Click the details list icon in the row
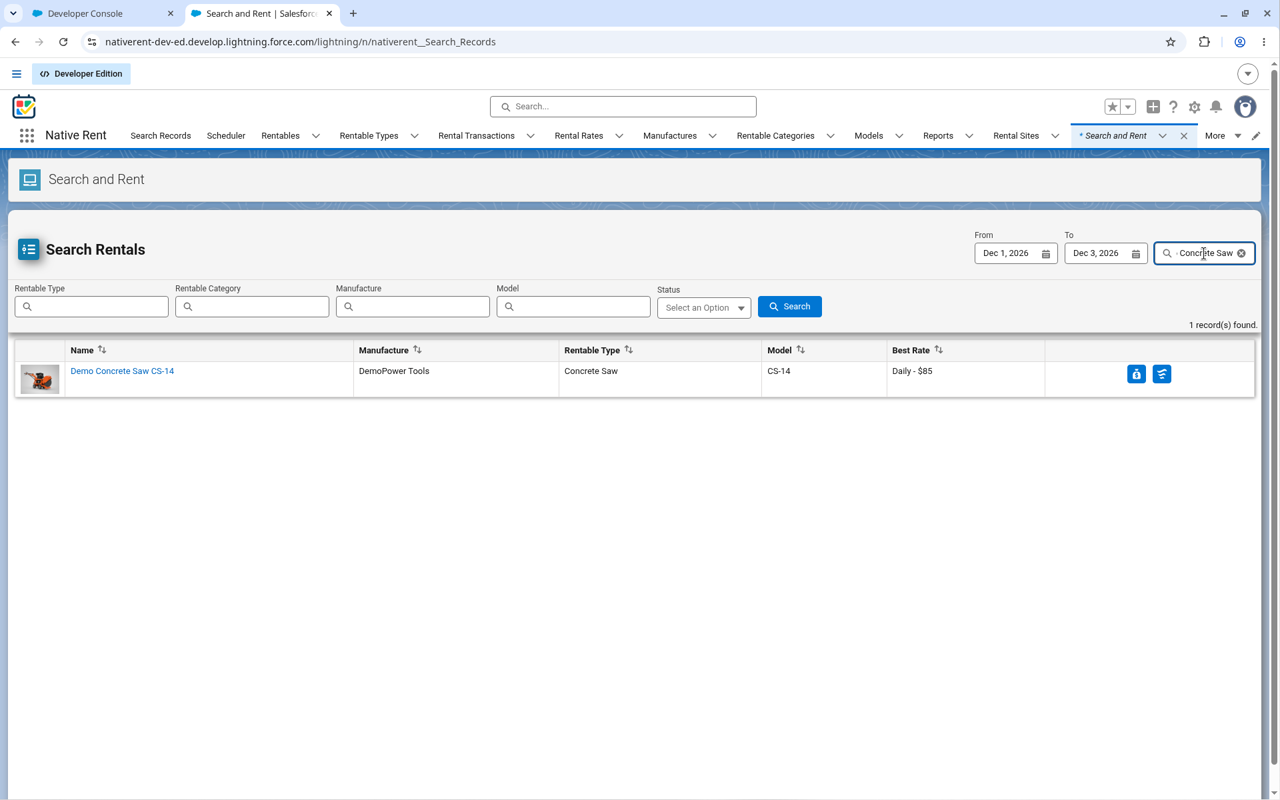The image size is (1280, 800). (x=1162, y=374)
